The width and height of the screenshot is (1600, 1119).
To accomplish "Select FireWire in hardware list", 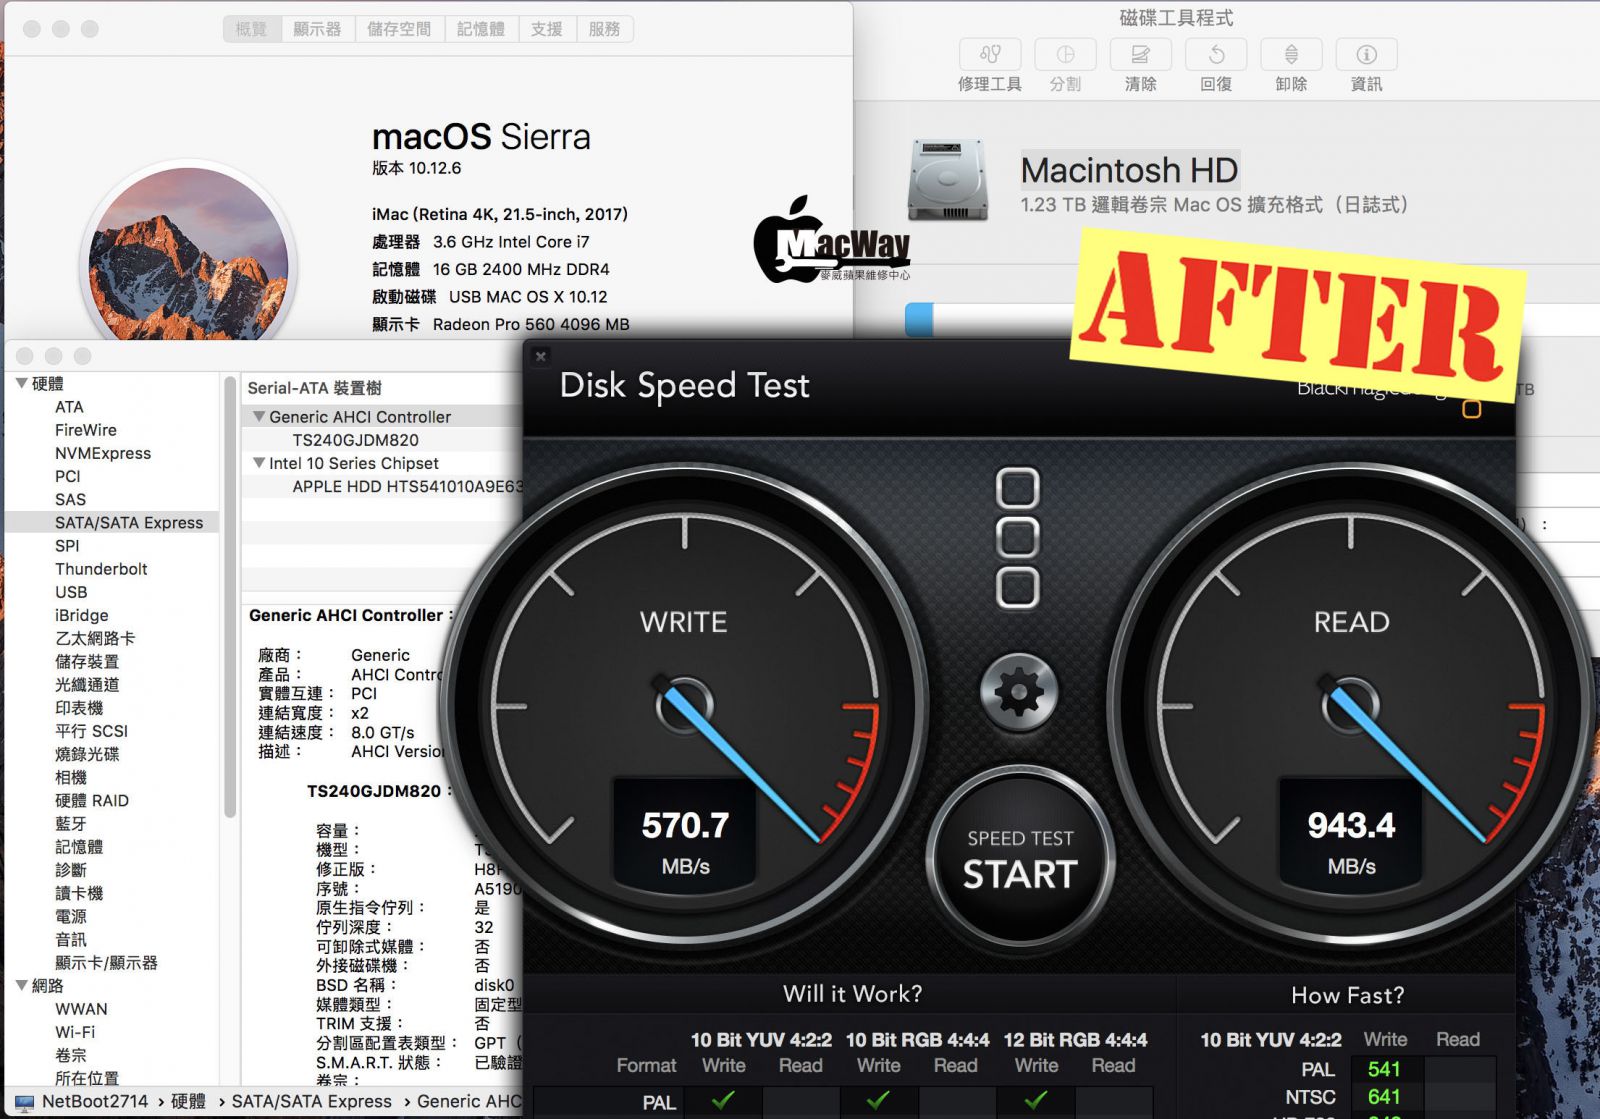I will (86, 430).
